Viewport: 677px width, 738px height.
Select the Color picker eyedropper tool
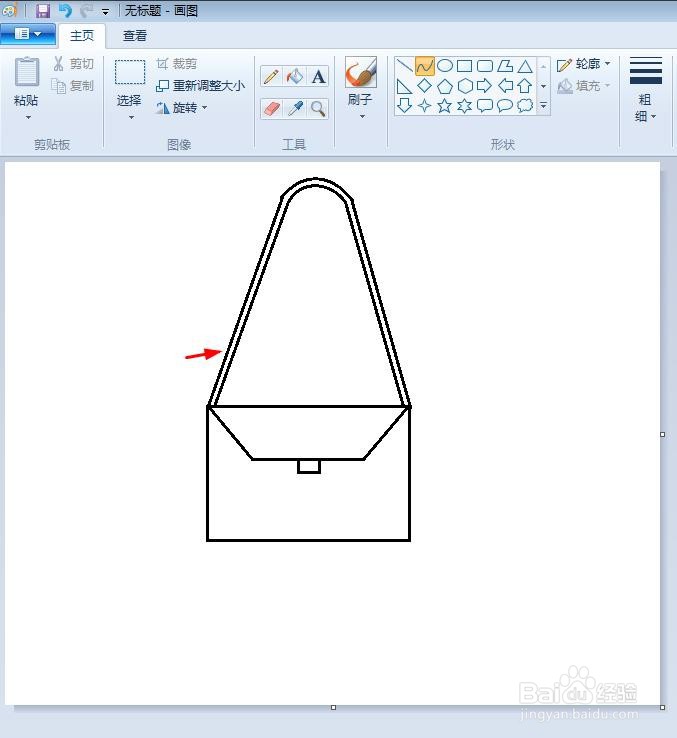pyautogui.click(x=295, y=109)
